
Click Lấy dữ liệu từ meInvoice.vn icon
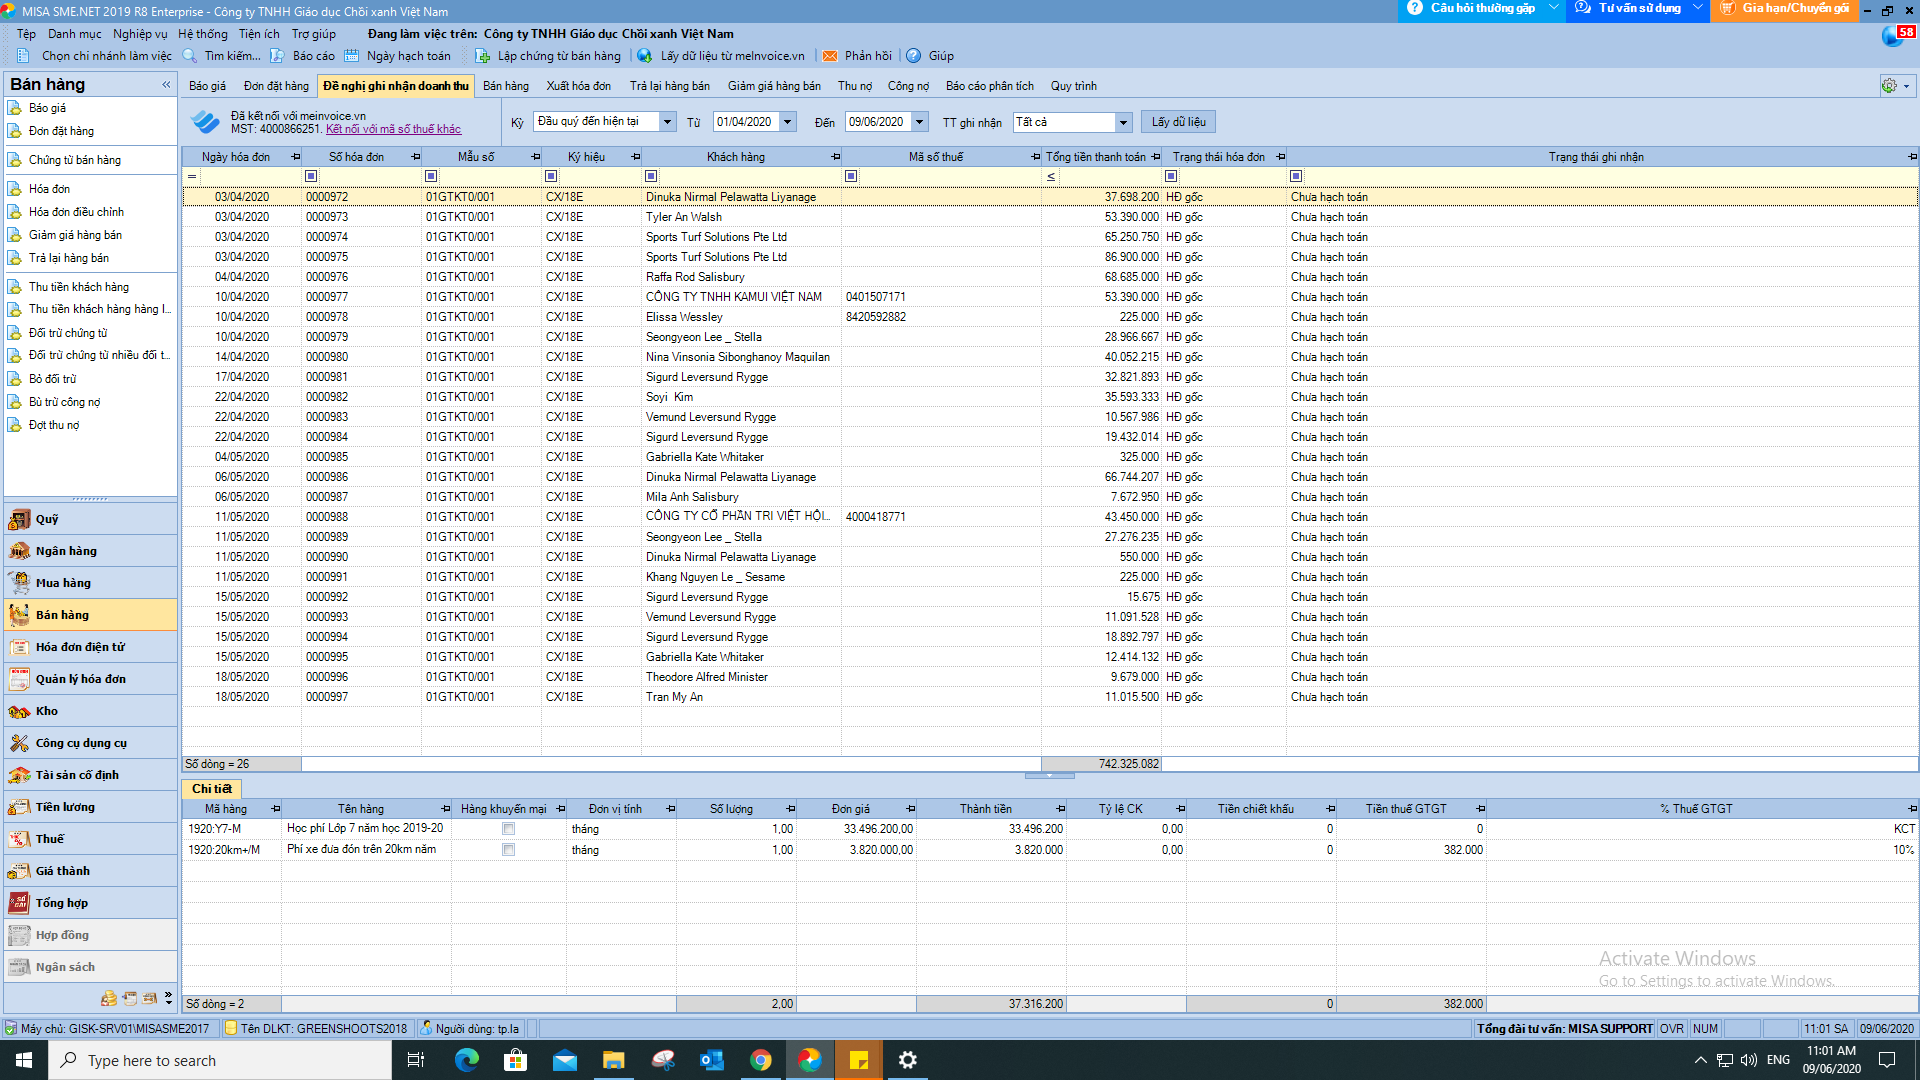tap(645, 56)
